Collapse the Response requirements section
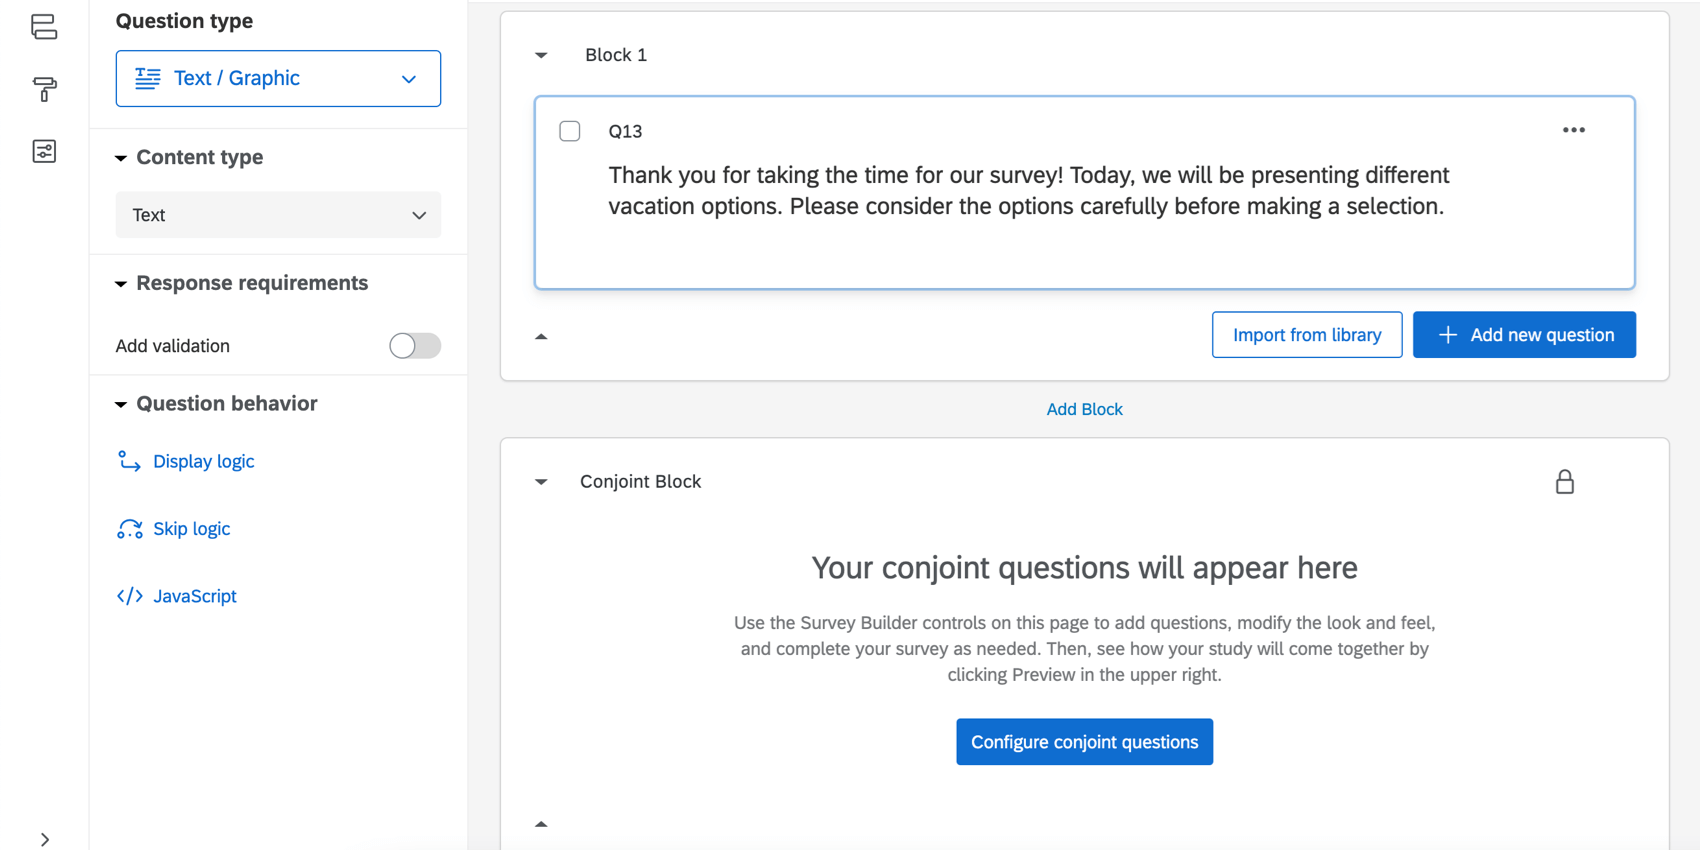The height and width of the screenshot is (850, 1700). point(121,284)
